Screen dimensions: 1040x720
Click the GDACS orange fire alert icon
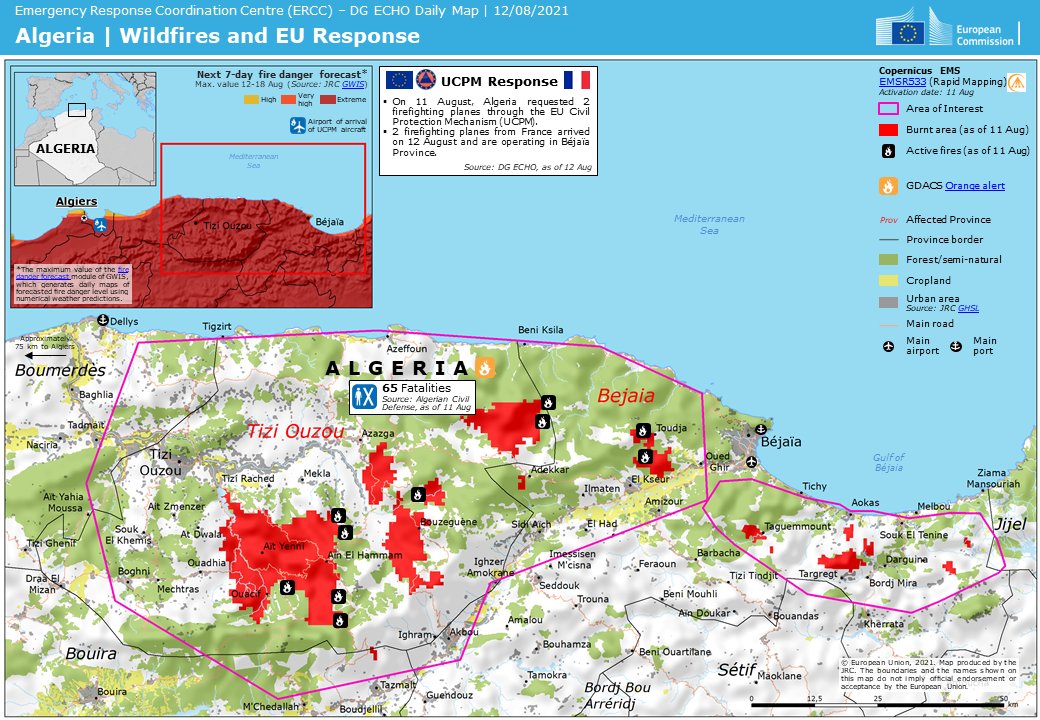(x=888, y=185)
